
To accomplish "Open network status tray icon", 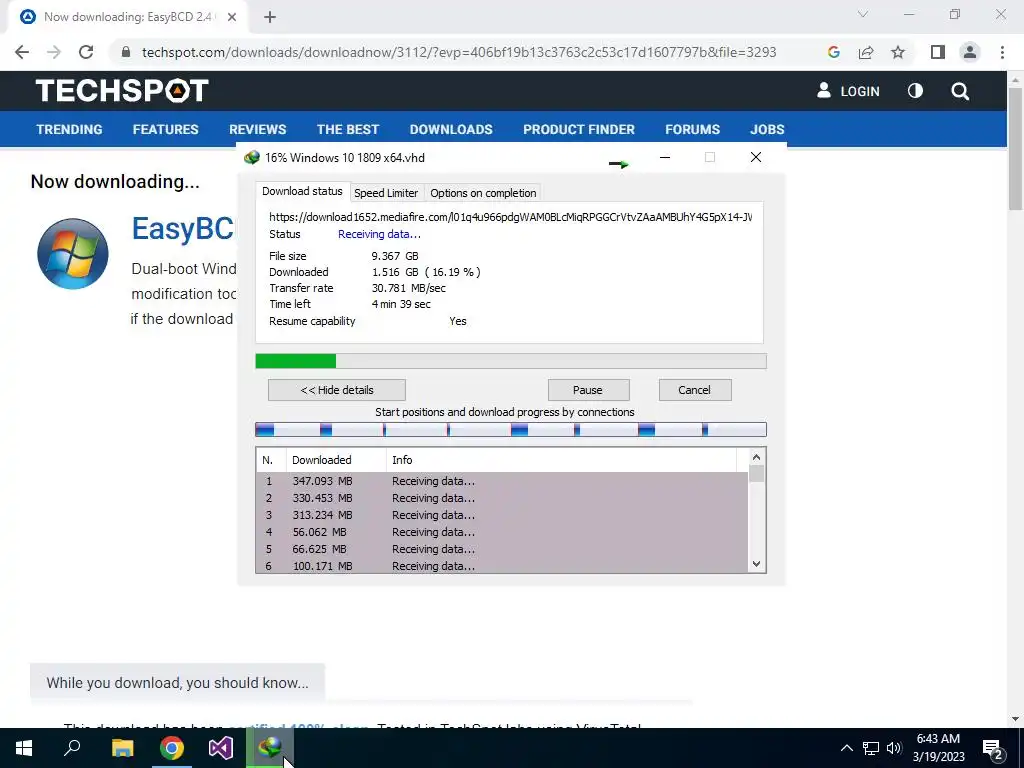I will 871,748.
